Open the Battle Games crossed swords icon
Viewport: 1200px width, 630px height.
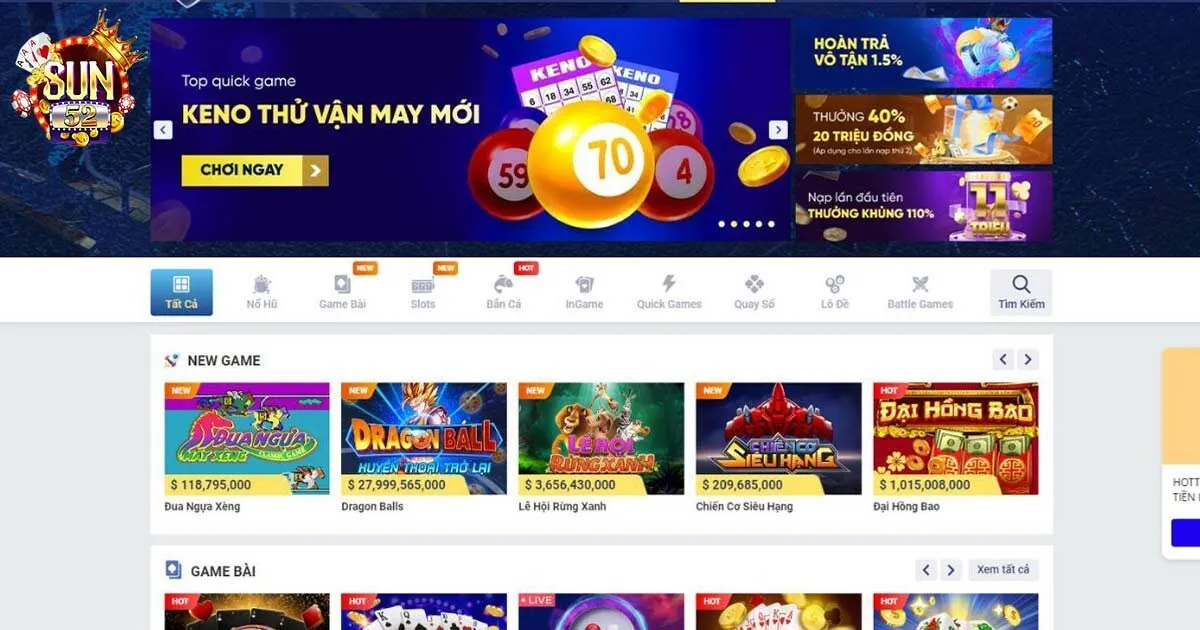point(920,285)
